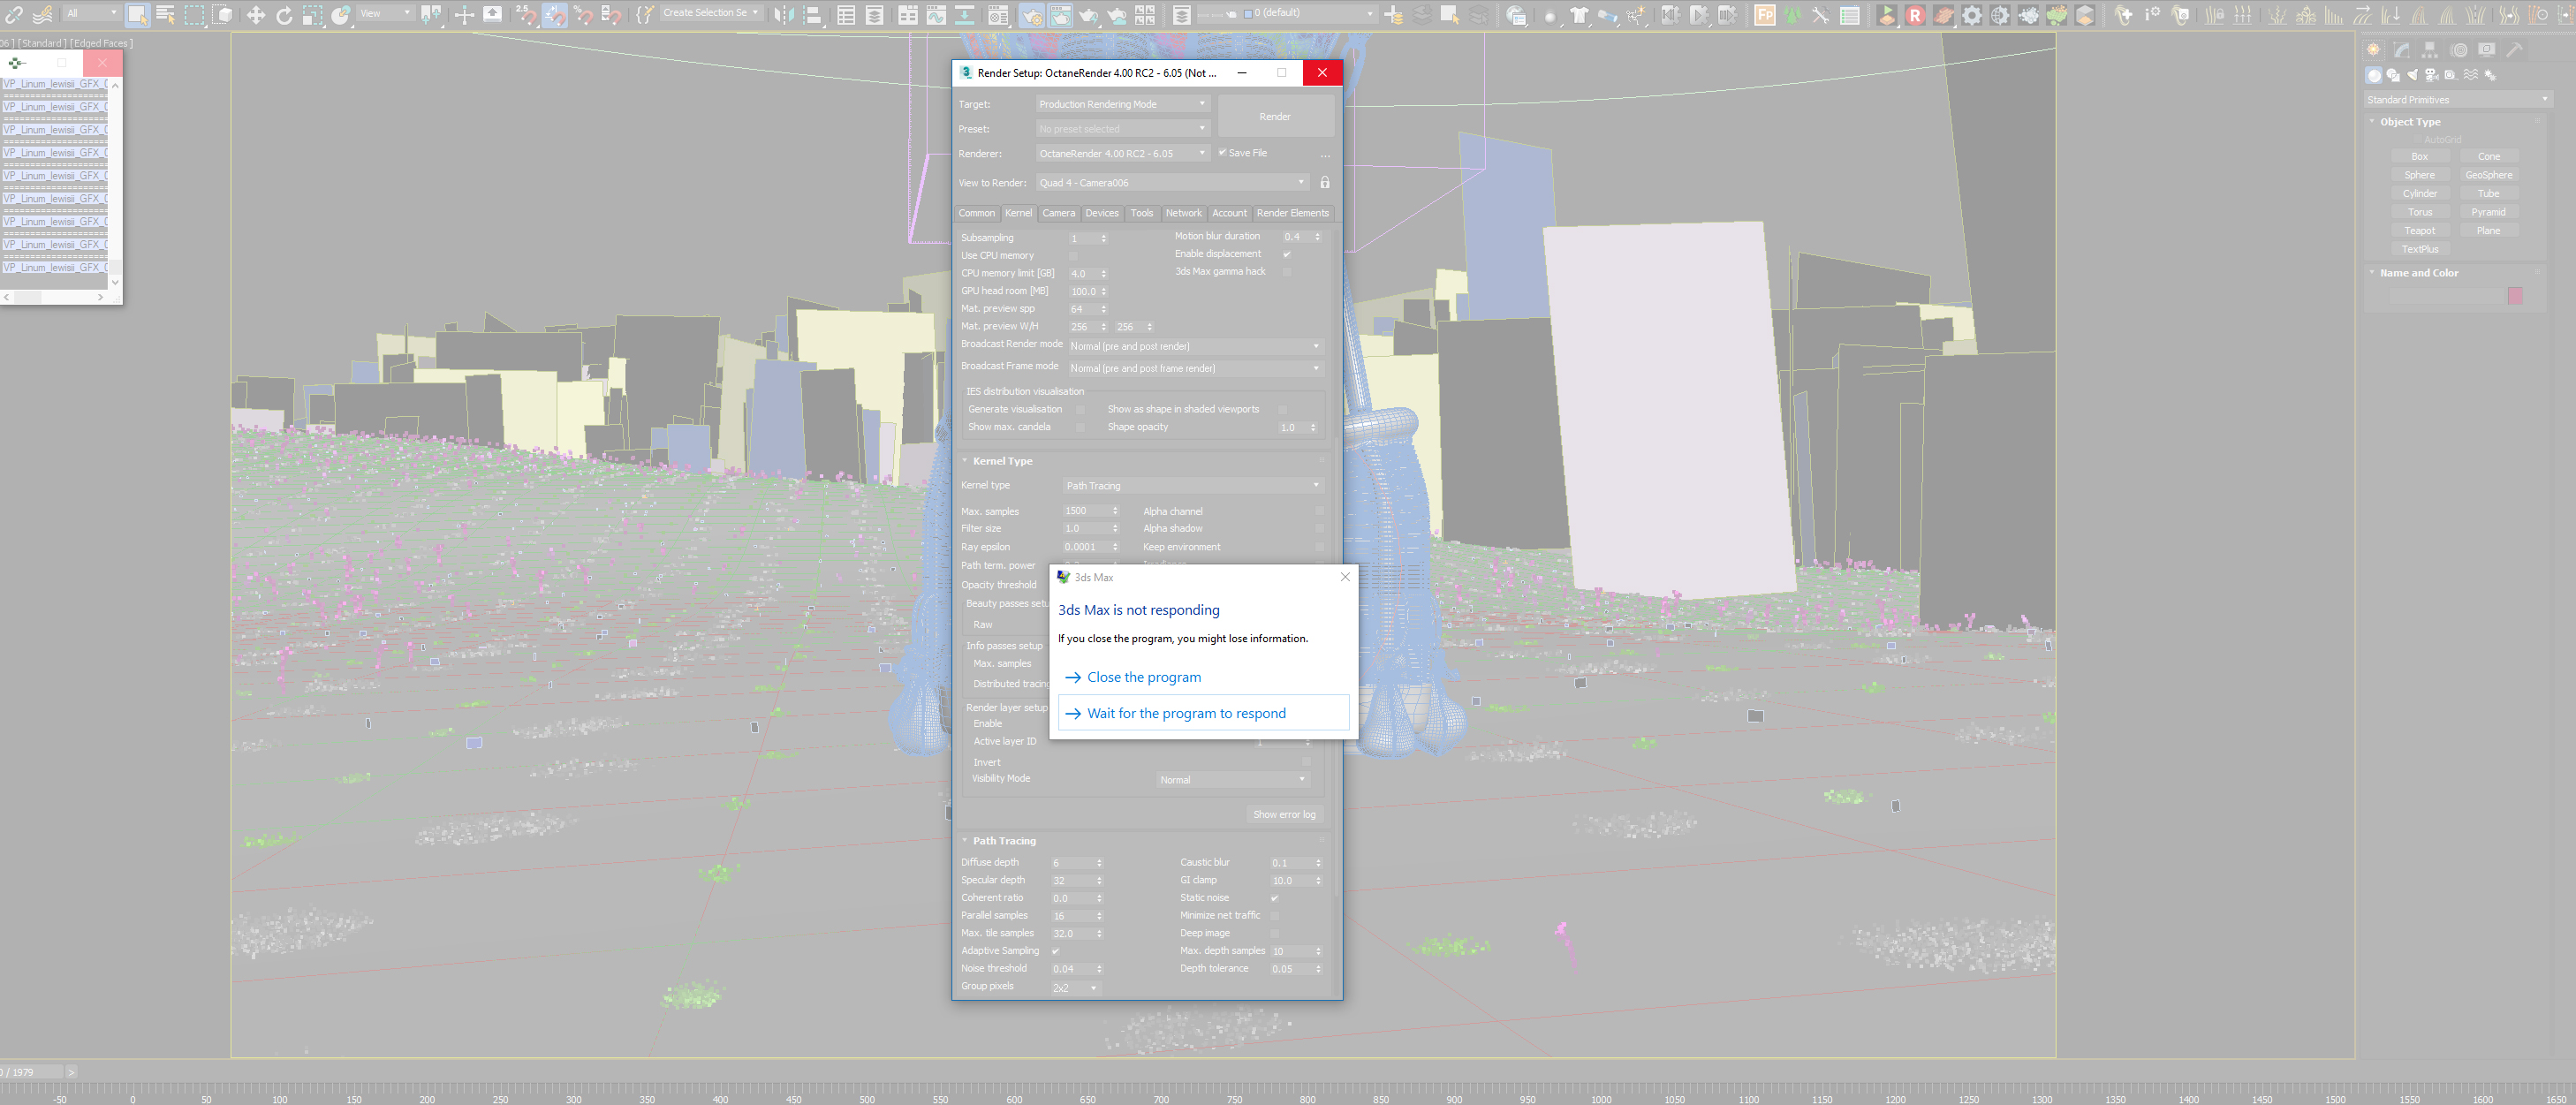The image size is (2576, 1105).
Task: Open the Render Elements tab
Action: click(x=1292, y=213)
